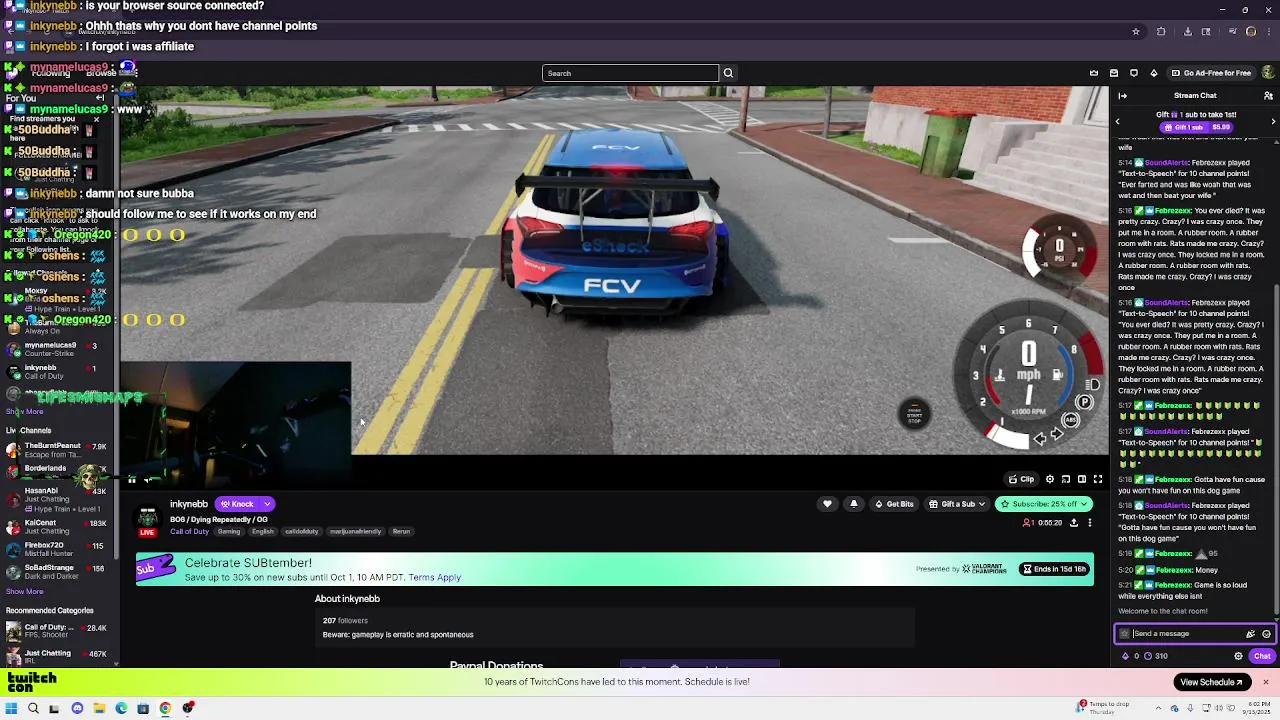Viewport: 1280px width, 720px height.
Task: Mute the stream volume
Action: [149, 480]
